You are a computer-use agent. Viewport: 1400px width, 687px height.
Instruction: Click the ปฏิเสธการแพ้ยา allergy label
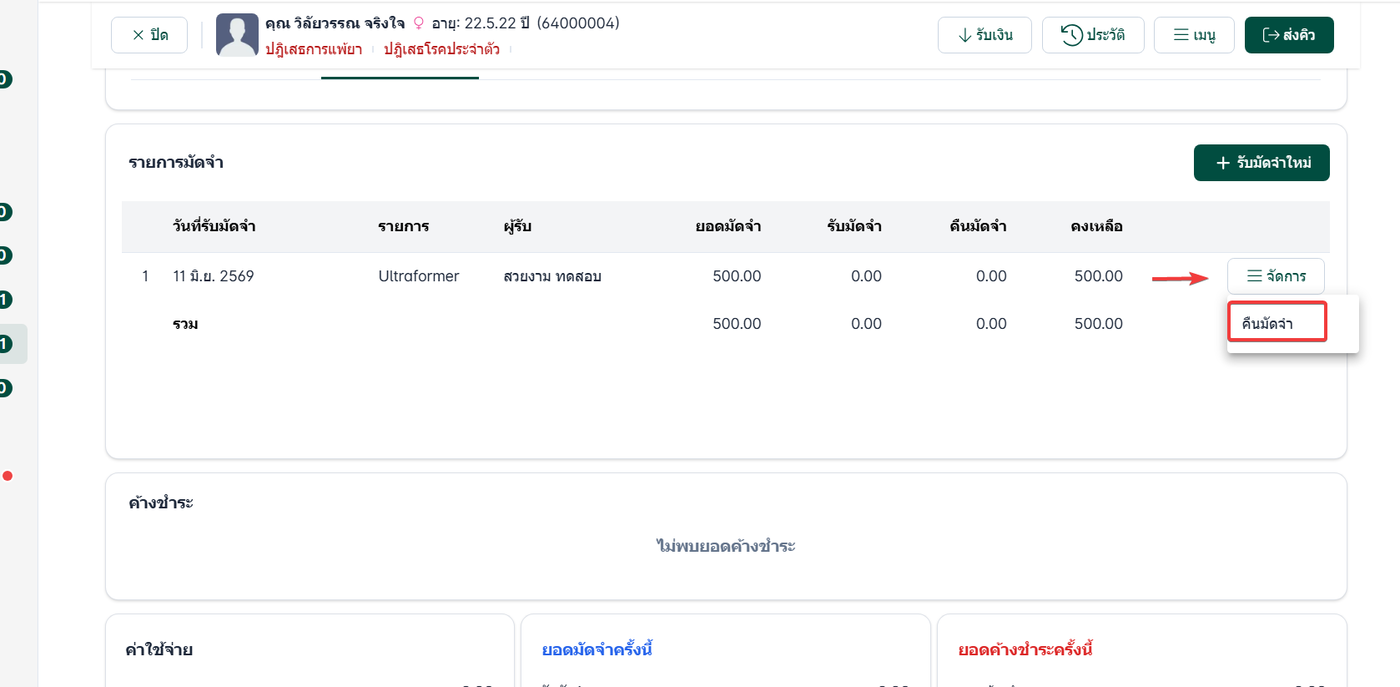314,48
